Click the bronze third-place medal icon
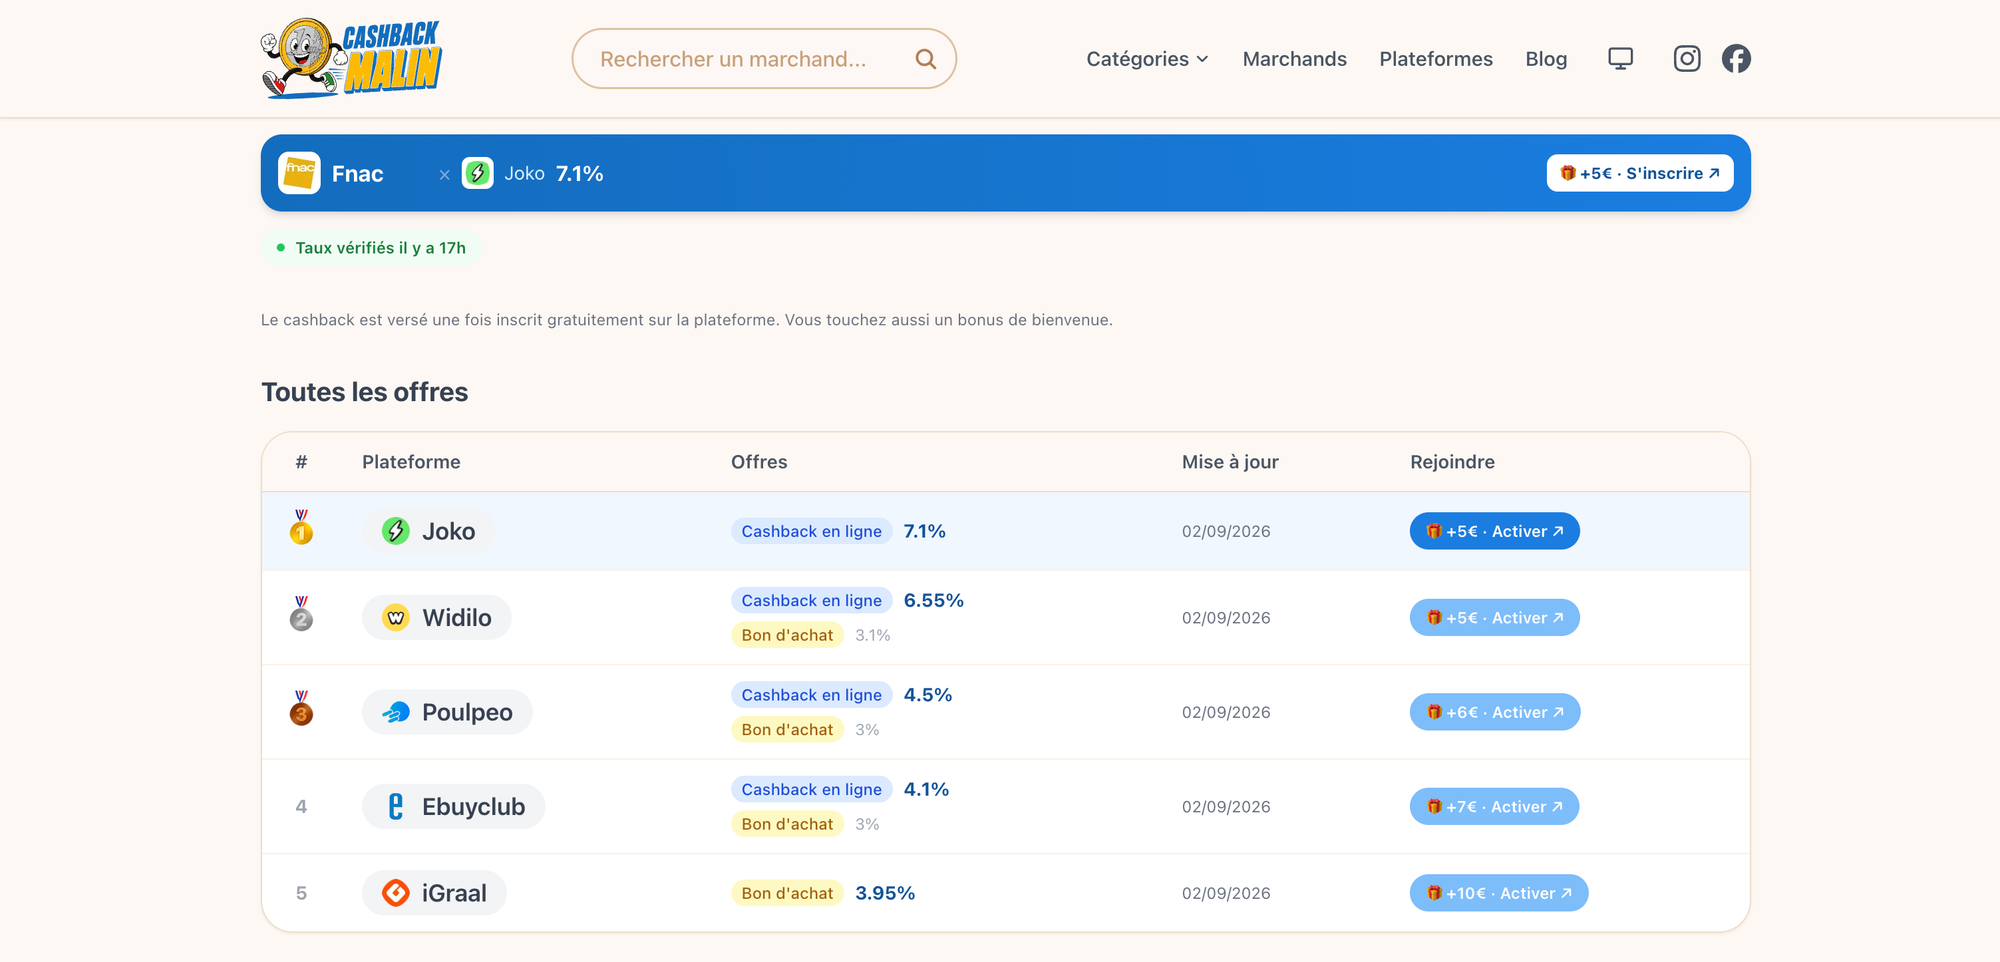This screenshot has height=962, width=2000. (301, 708)
